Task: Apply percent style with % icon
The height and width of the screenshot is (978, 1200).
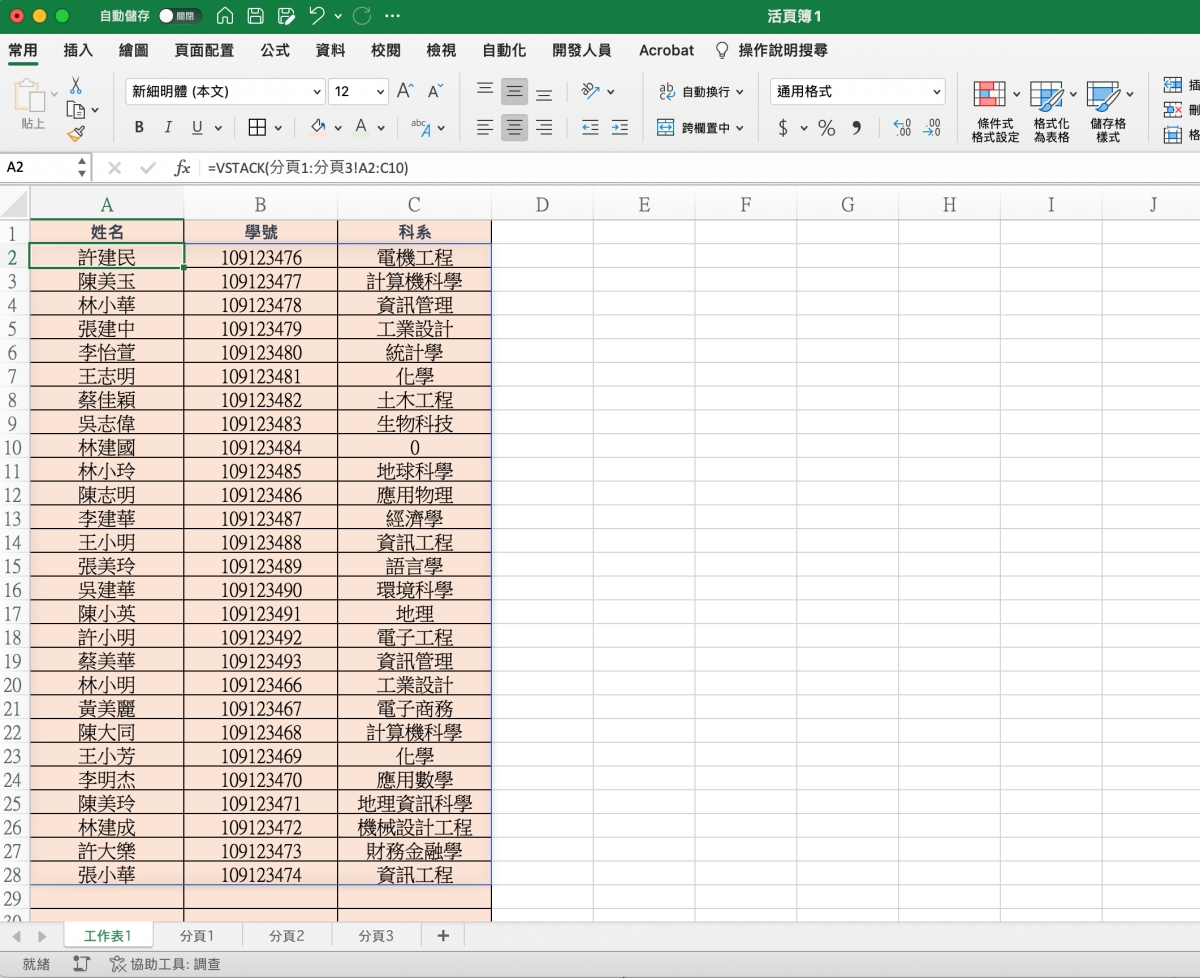Action: (x=826, y=128)
